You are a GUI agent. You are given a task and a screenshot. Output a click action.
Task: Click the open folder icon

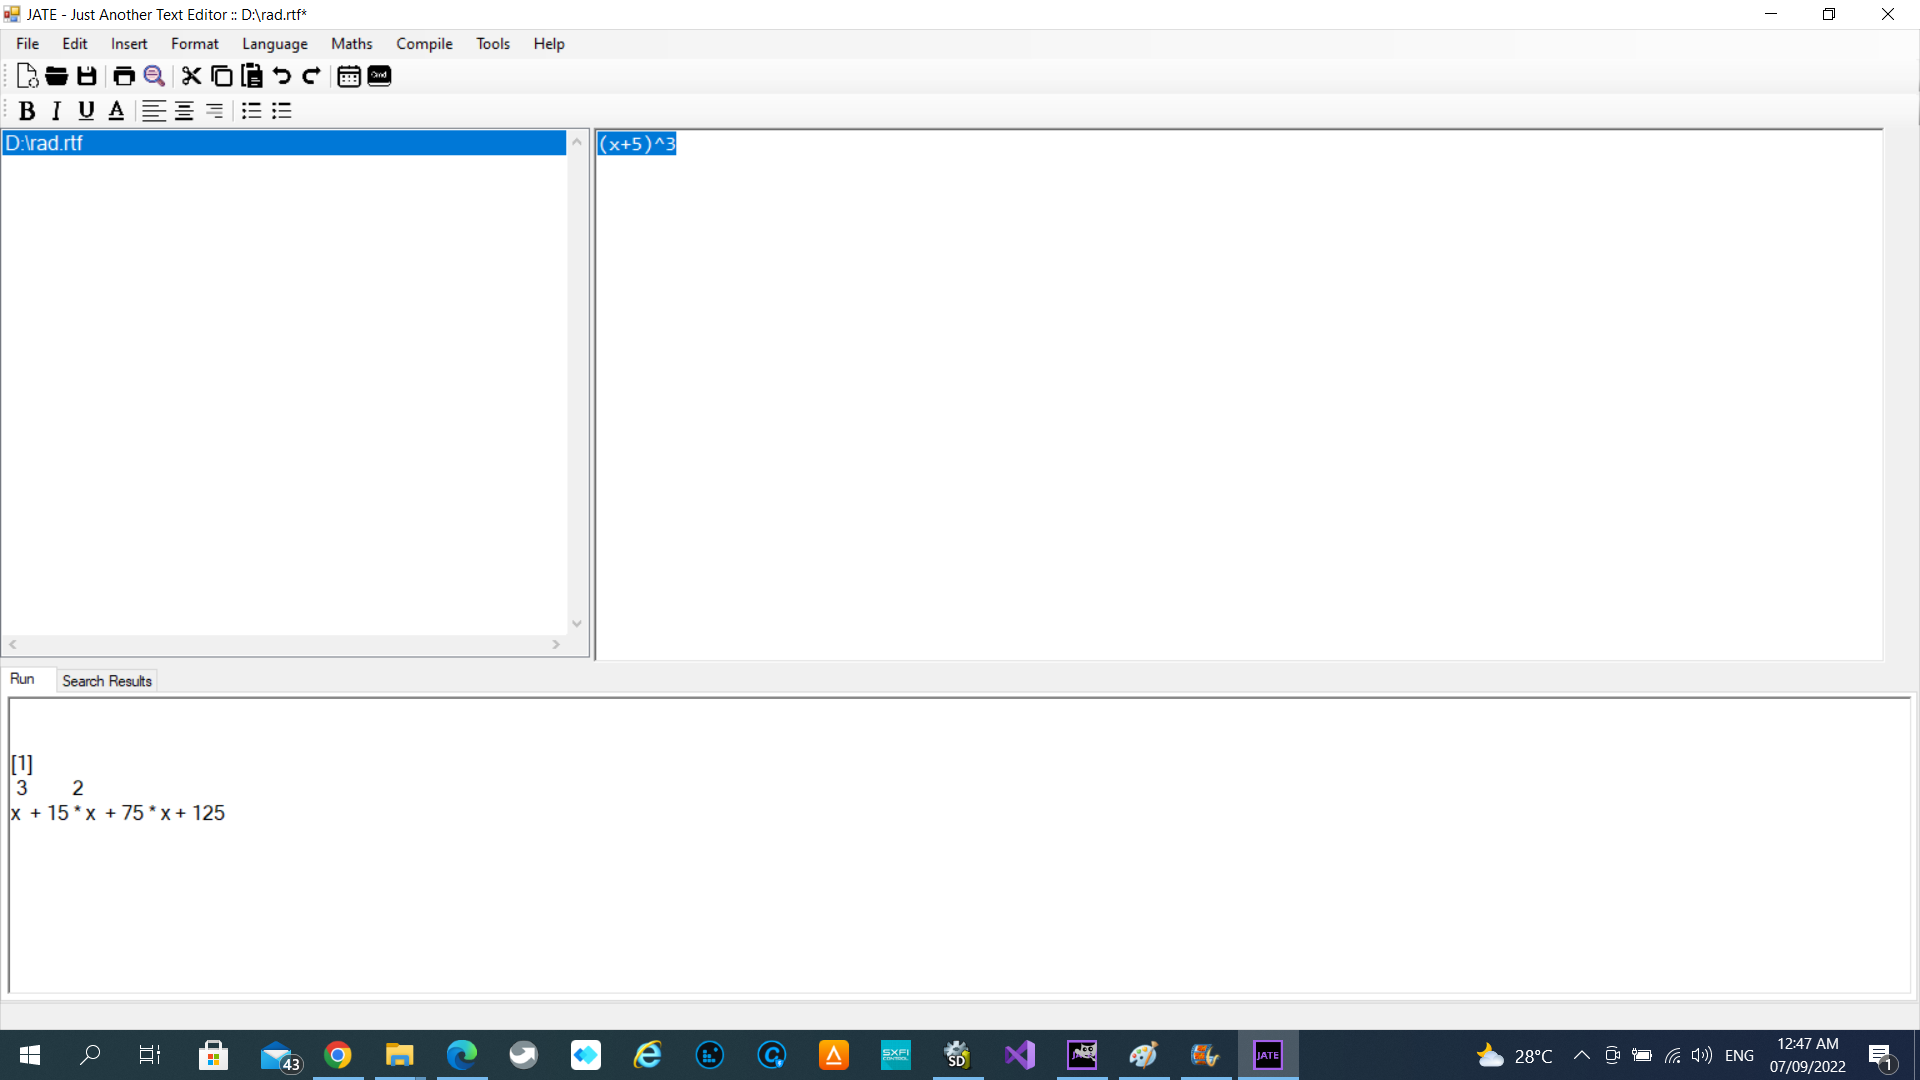[57, 76]
